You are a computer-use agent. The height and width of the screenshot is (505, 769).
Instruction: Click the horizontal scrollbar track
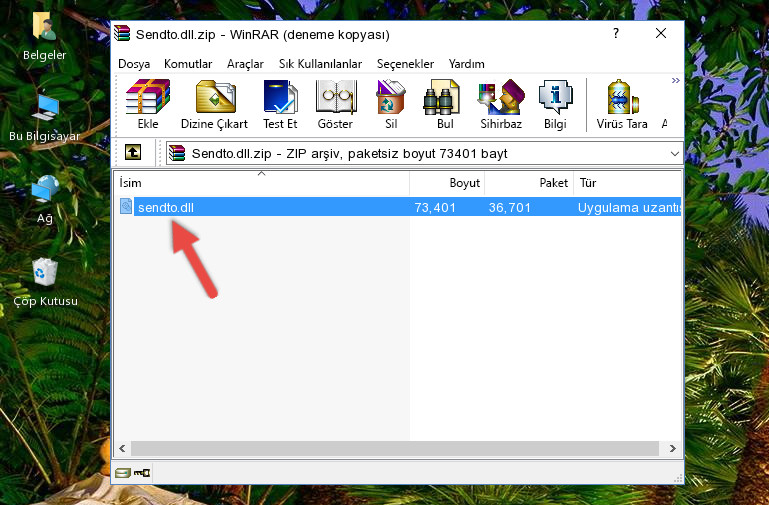click(395, 448)
